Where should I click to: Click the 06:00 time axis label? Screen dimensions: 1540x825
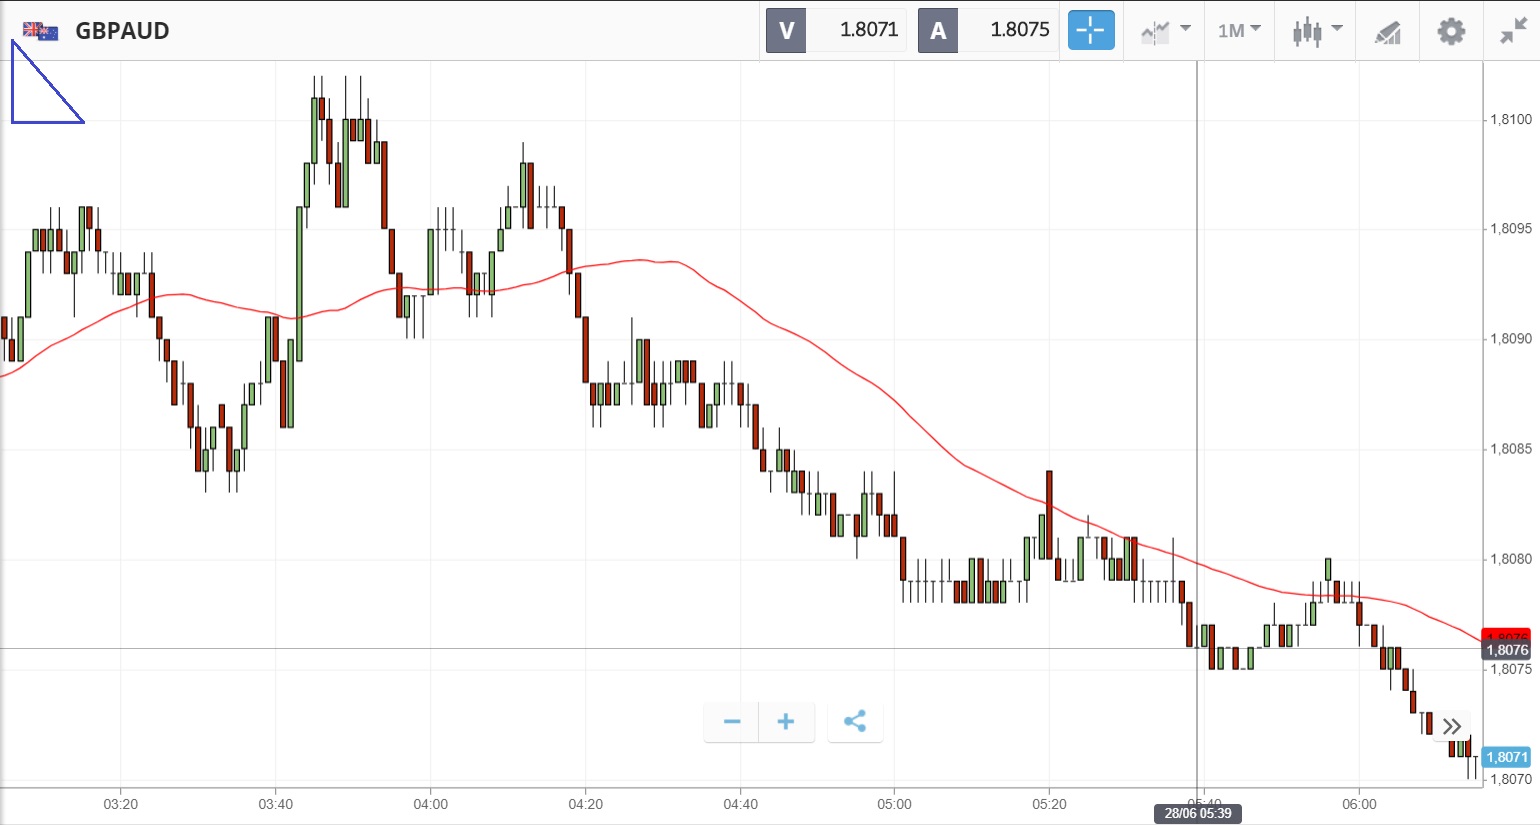pyautogui.click(x=1360, y=804)
